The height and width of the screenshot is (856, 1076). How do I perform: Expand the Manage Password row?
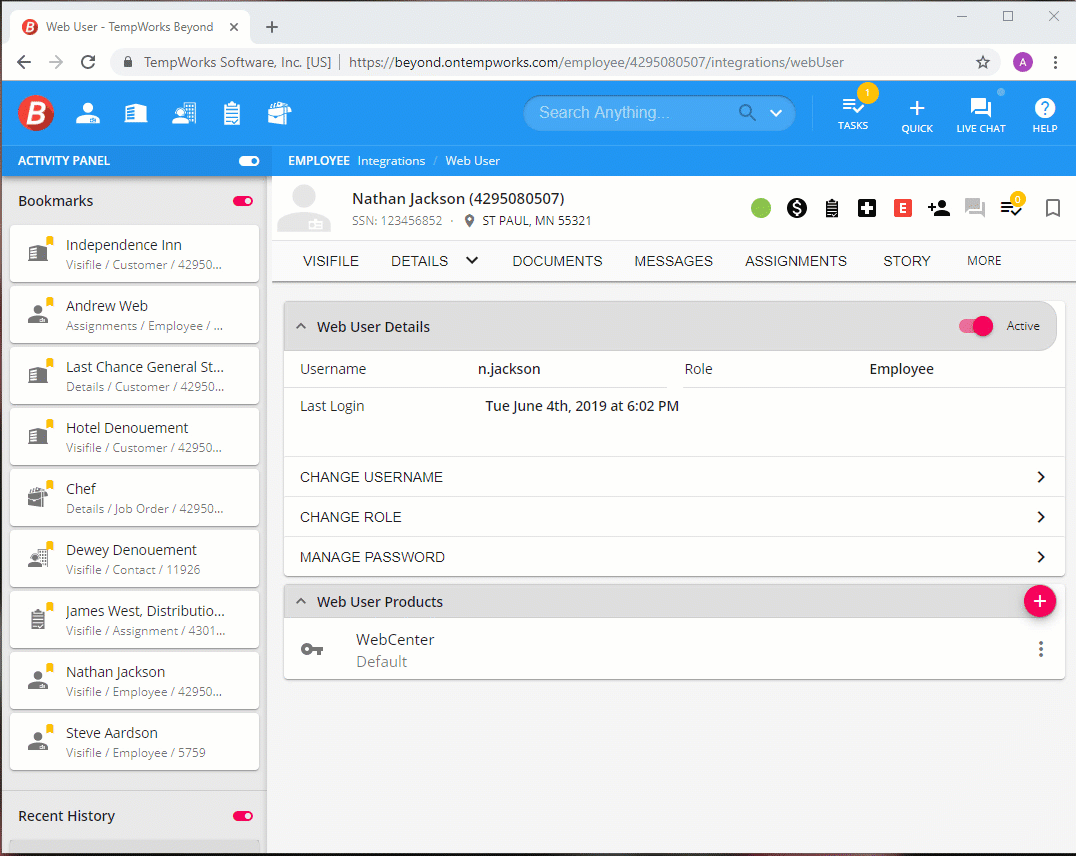(x=674, y=557)
